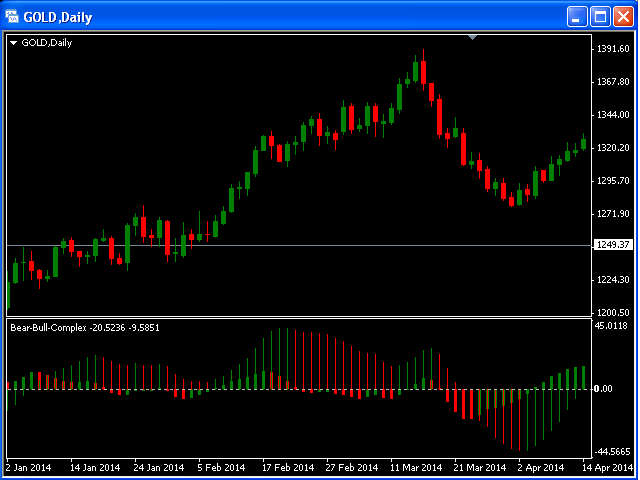Expand the GOLD,Daily dropdown triangle

coord(13,43)
